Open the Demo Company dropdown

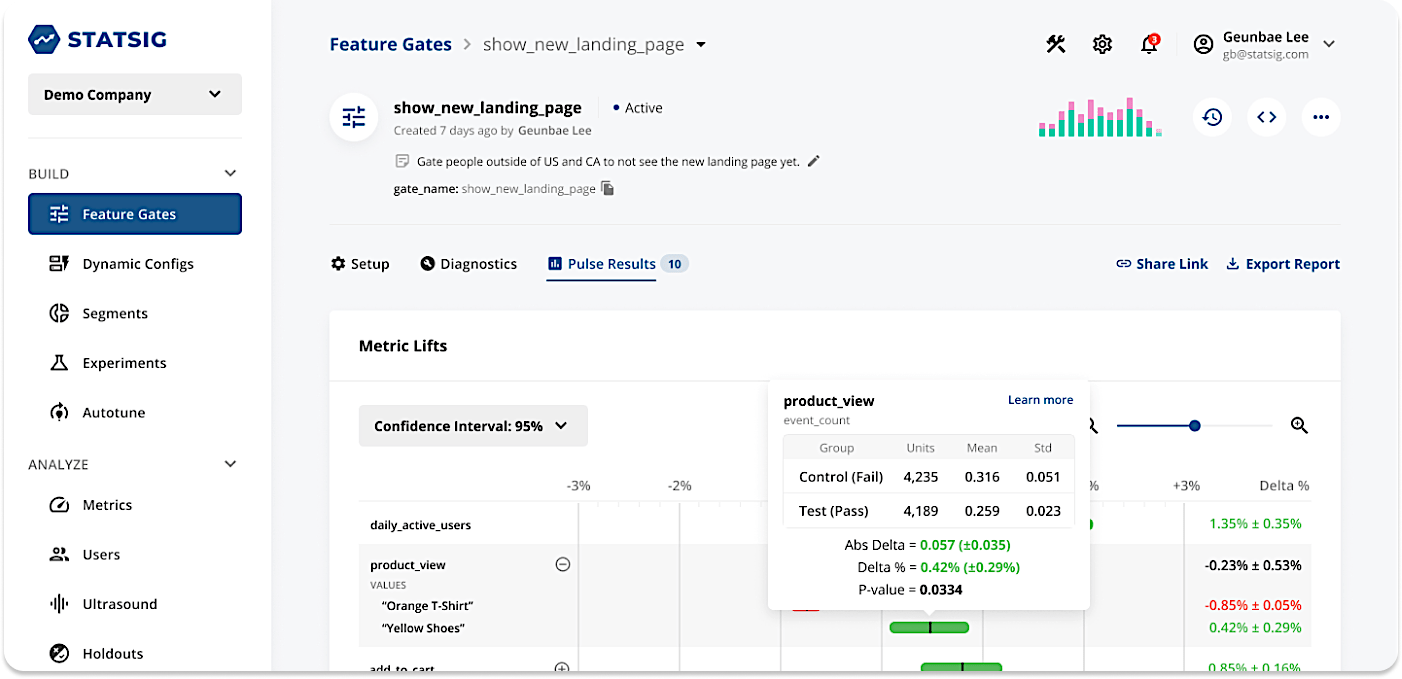click(135, 94)
